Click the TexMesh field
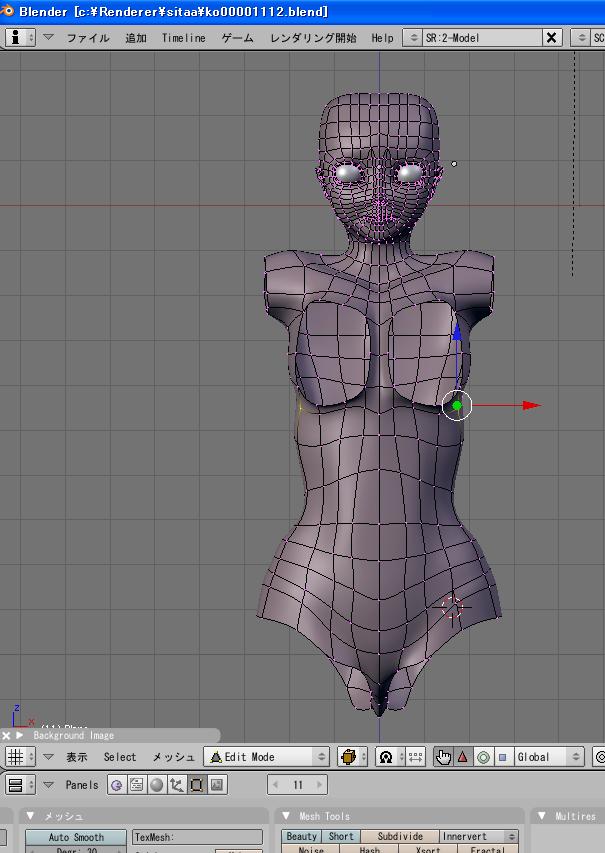Viewport: 605px width, 853px height. [x=197, y=837]
